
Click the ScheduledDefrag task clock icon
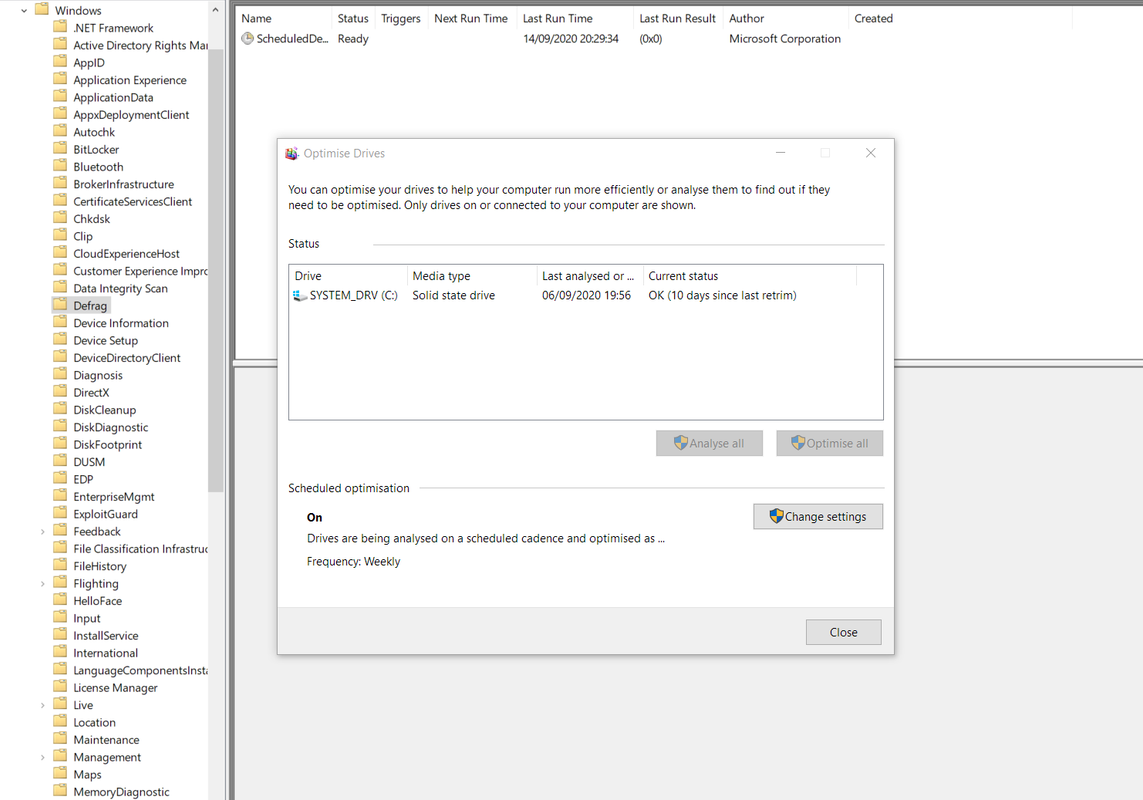click(x=248, y=39)
